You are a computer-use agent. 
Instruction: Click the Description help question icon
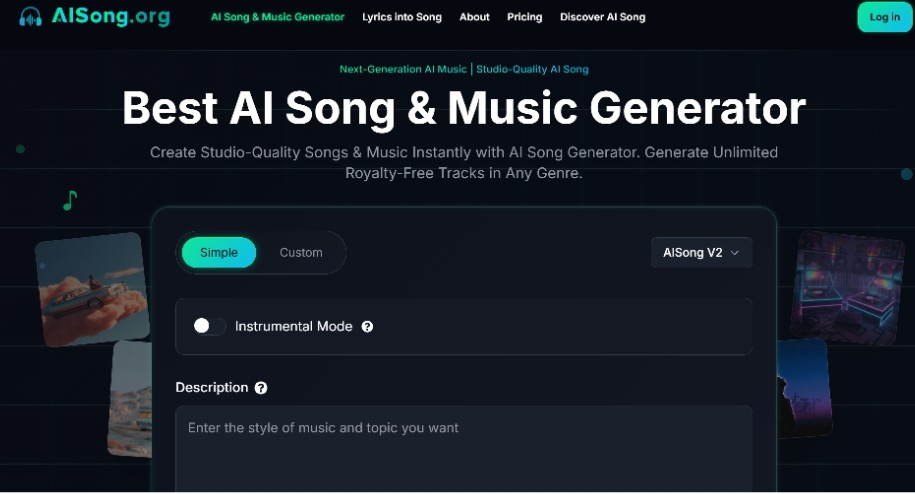[x=261, y=388]
